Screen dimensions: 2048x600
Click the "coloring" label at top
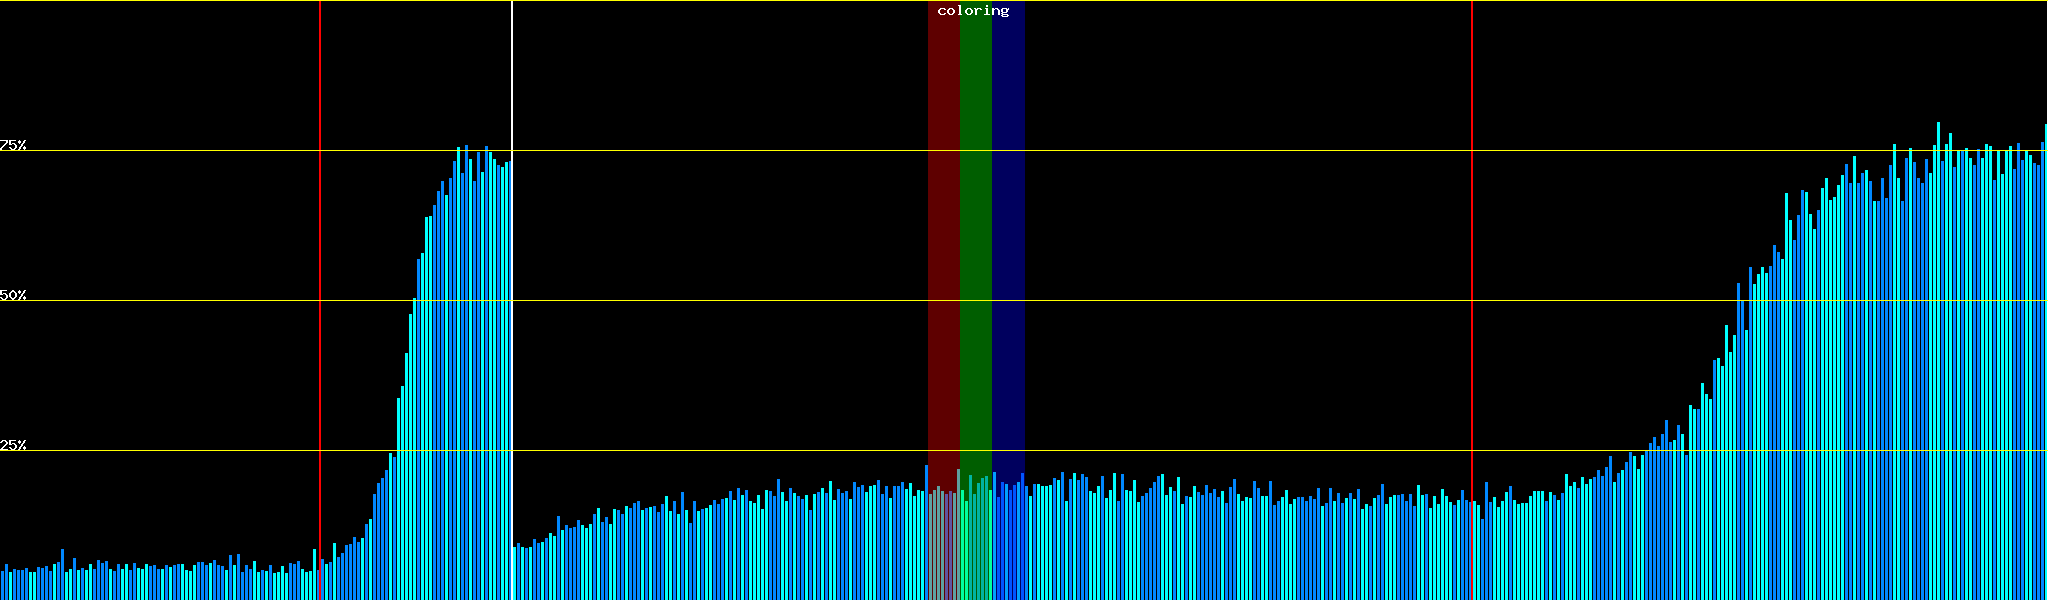pos(973,11)
